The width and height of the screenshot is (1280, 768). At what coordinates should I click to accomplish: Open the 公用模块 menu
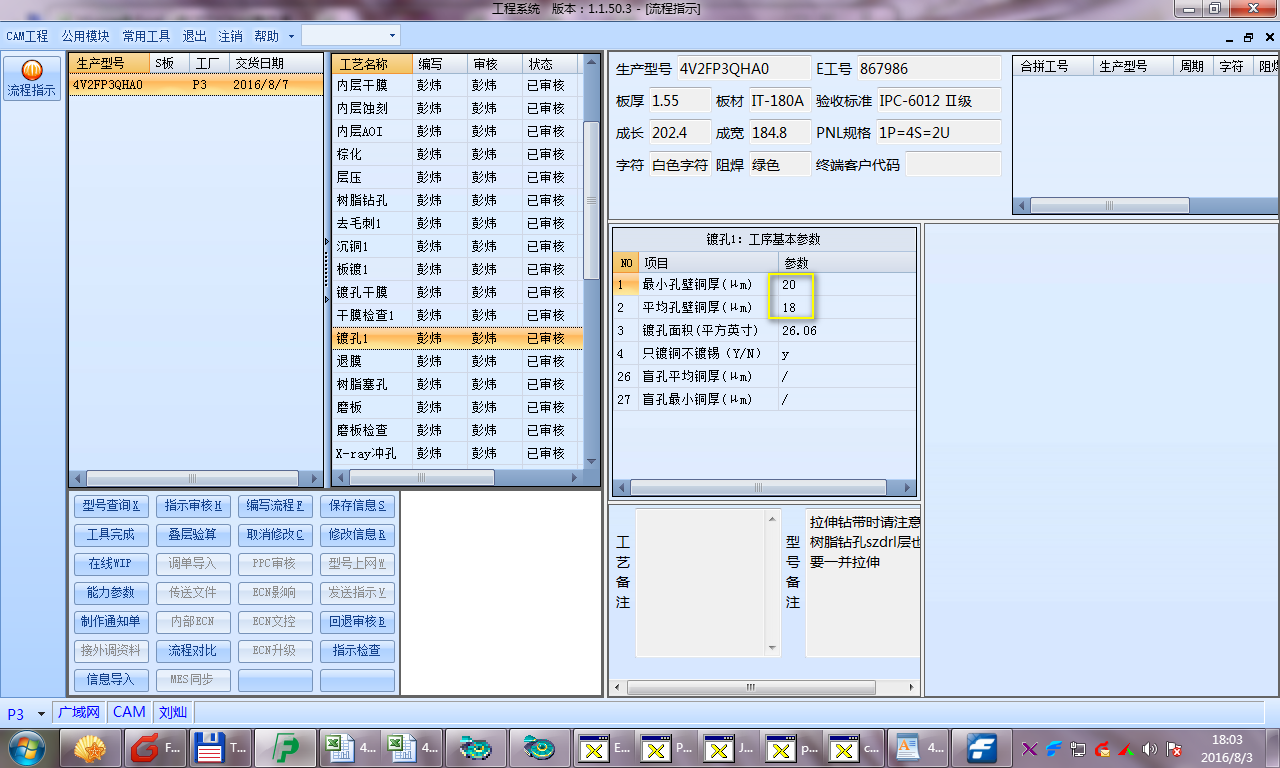click(x=85, y=36)
